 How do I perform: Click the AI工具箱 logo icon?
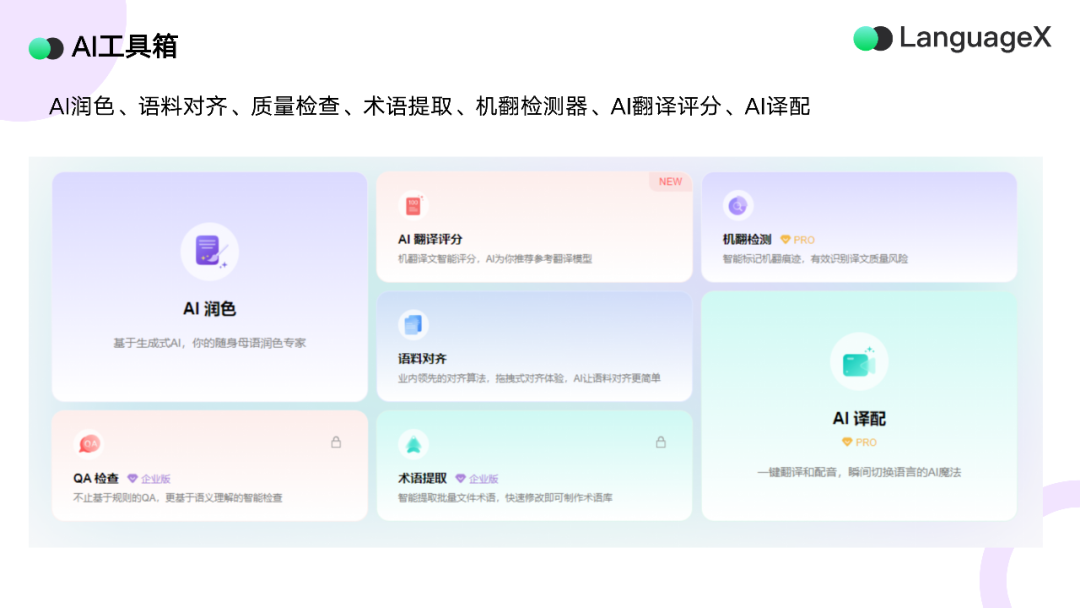coord(47,45)
